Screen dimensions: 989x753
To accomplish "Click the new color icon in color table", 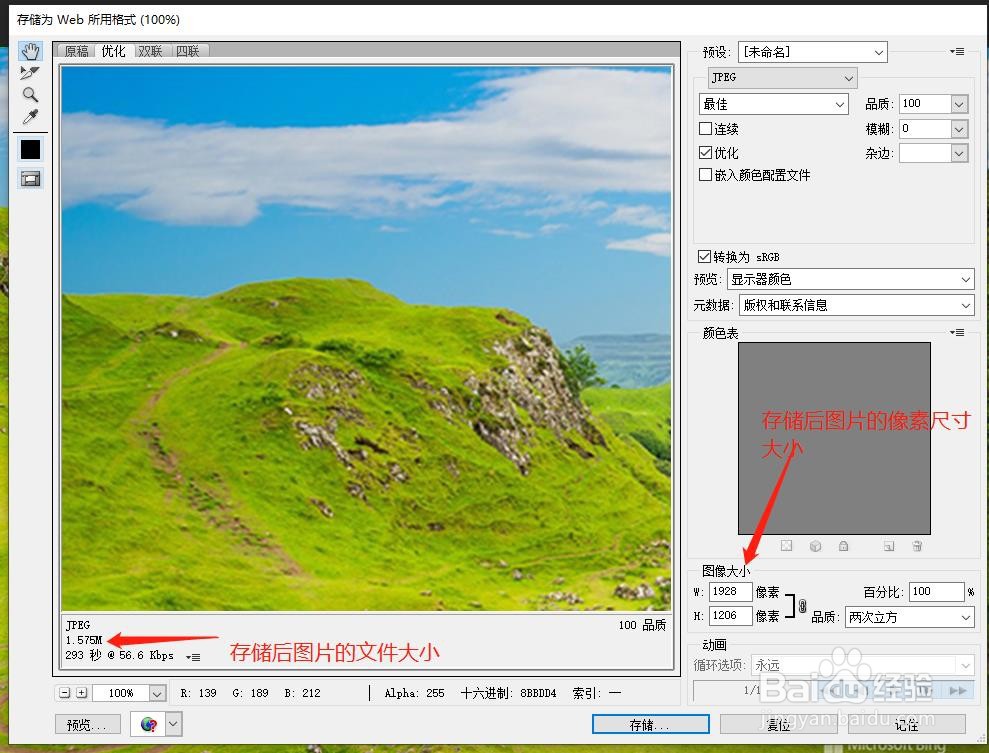I will [x=889, y=546].
